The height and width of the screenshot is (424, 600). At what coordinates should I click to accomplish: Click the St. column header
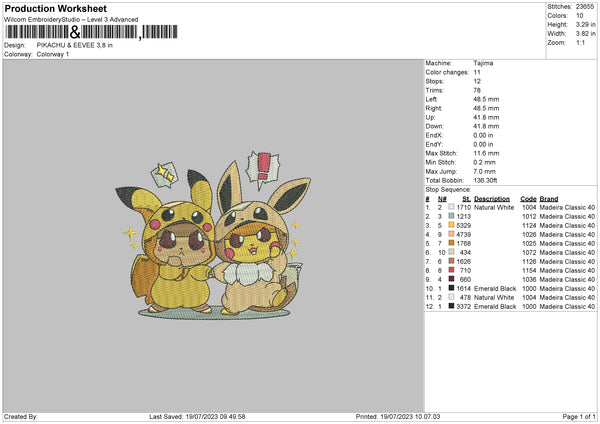point(466,198)
